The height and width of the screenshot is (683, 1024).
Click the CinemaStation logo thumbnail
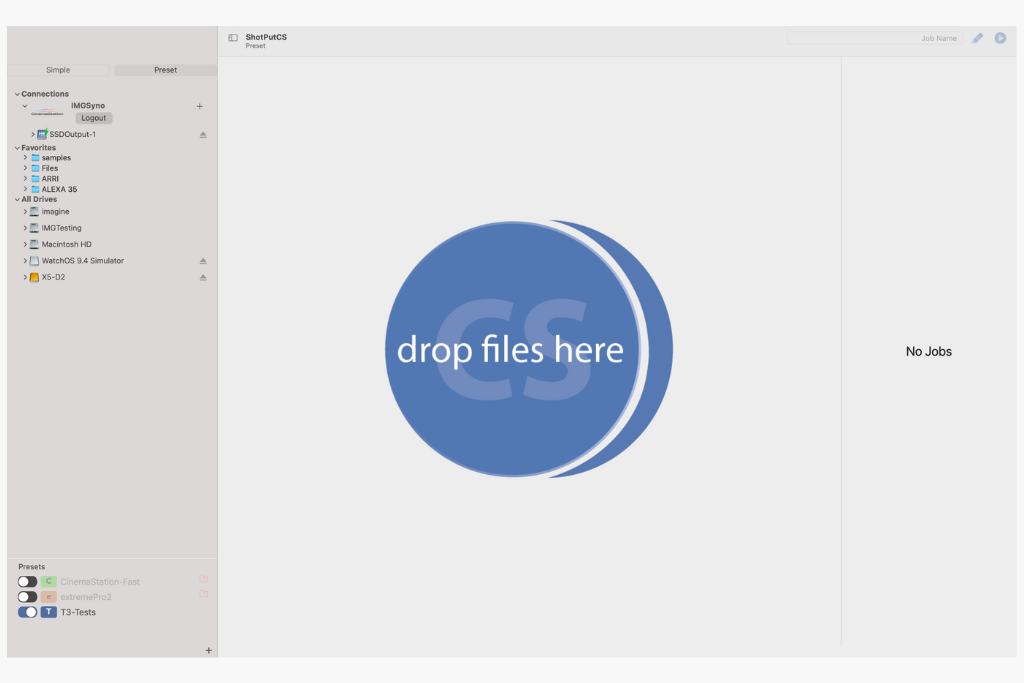point(47,113)
